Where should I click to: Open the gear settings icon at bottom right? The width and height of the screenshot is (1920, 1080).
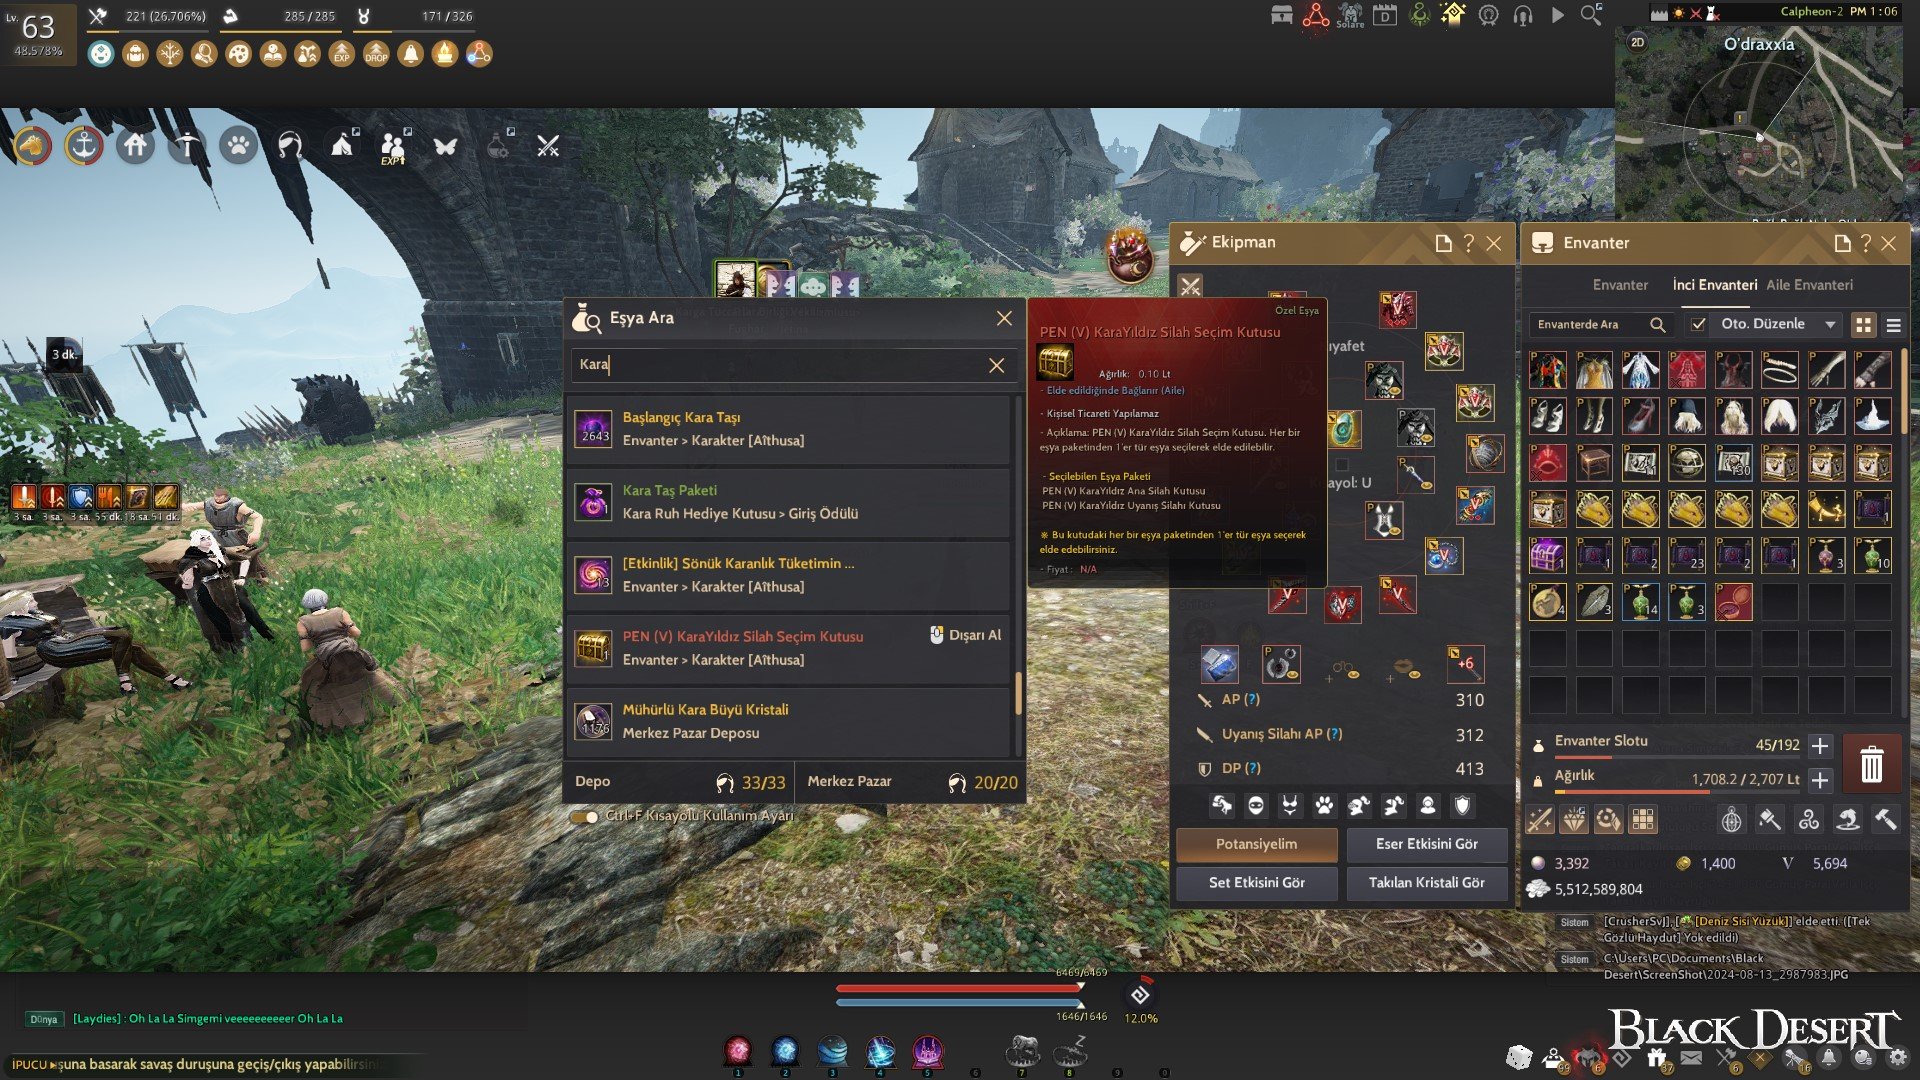click(1897, 1057)
